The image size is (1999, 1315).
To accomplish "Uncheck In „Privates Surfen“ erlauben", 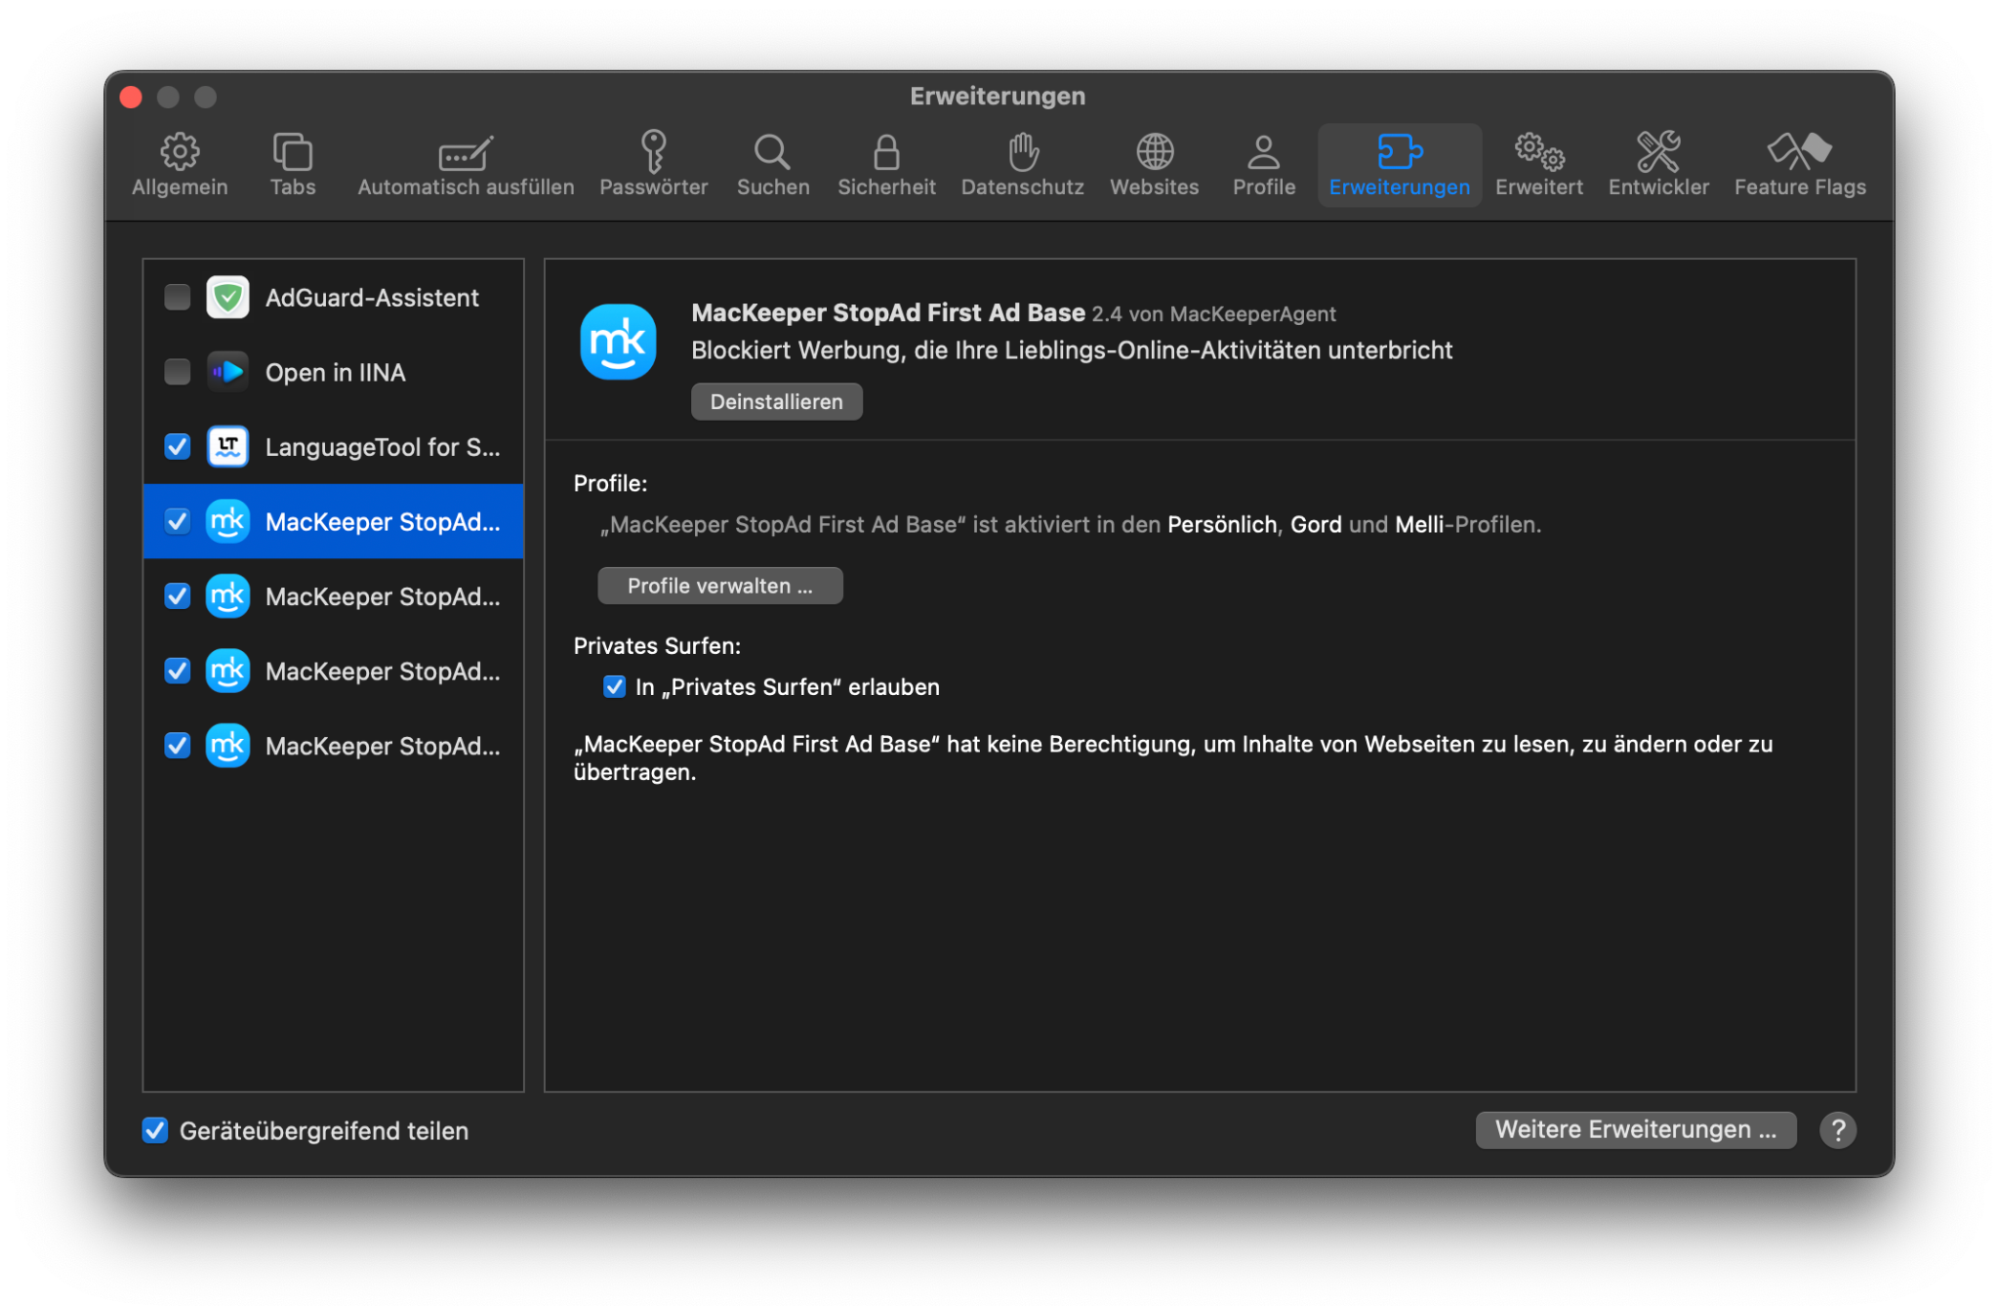I will click(x=614, y=687).
